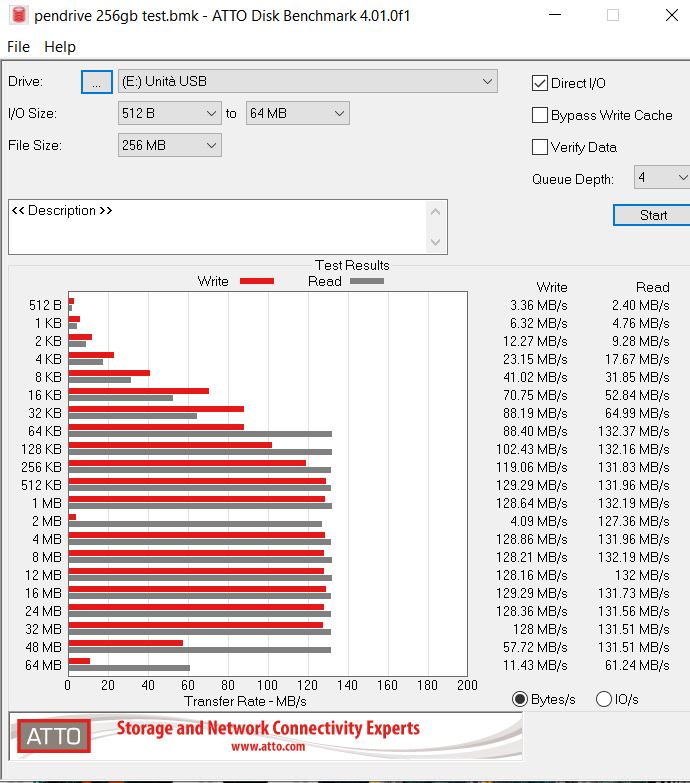Click the 132.37 MB/s read value
This screenshot has height=783, width=690.
pyautogui.click(x=634, y=431)
